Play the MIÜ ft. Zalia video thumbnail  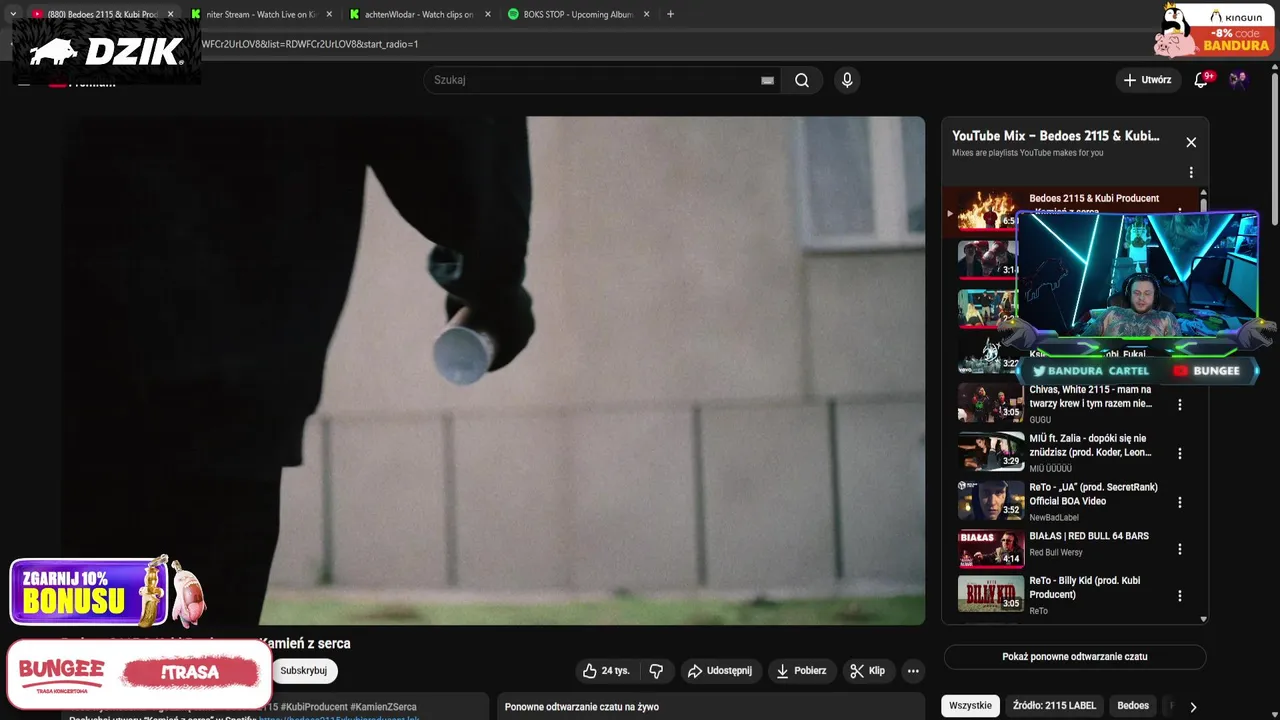click(991, 451)
